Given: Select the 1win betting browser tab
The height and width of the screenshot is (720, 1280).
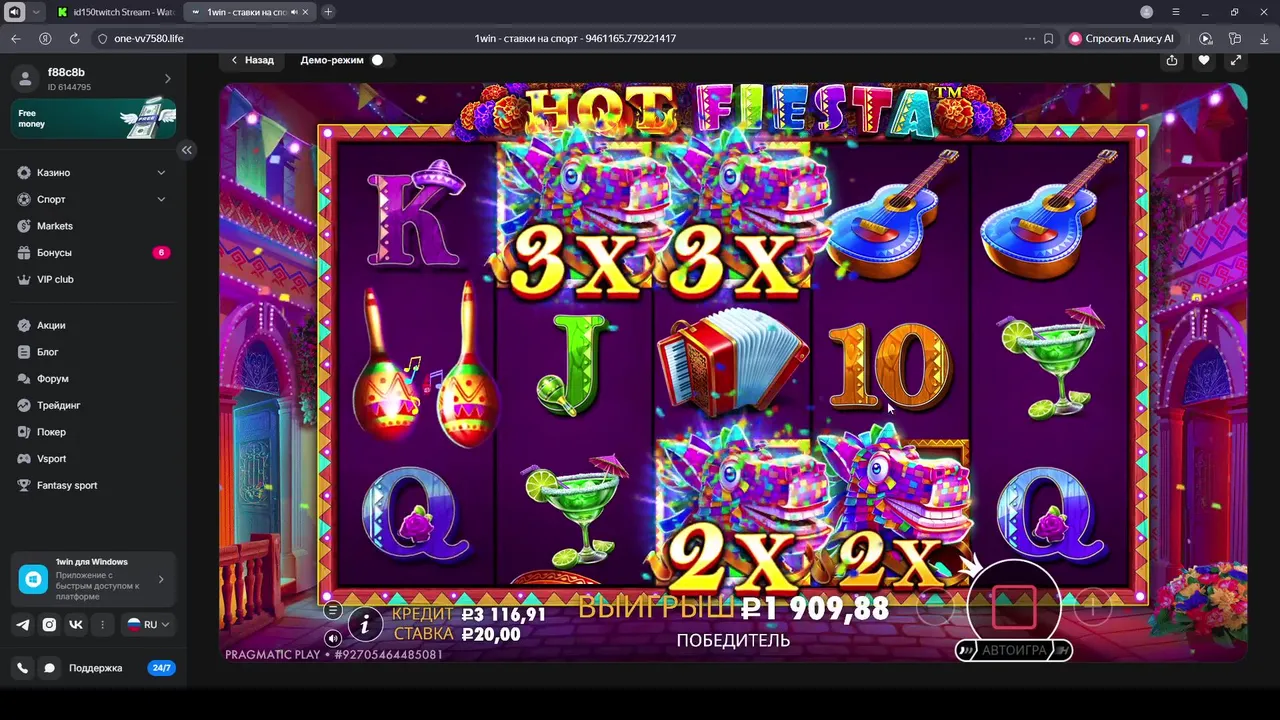Looking at the screenshot, I should [249, 12].
